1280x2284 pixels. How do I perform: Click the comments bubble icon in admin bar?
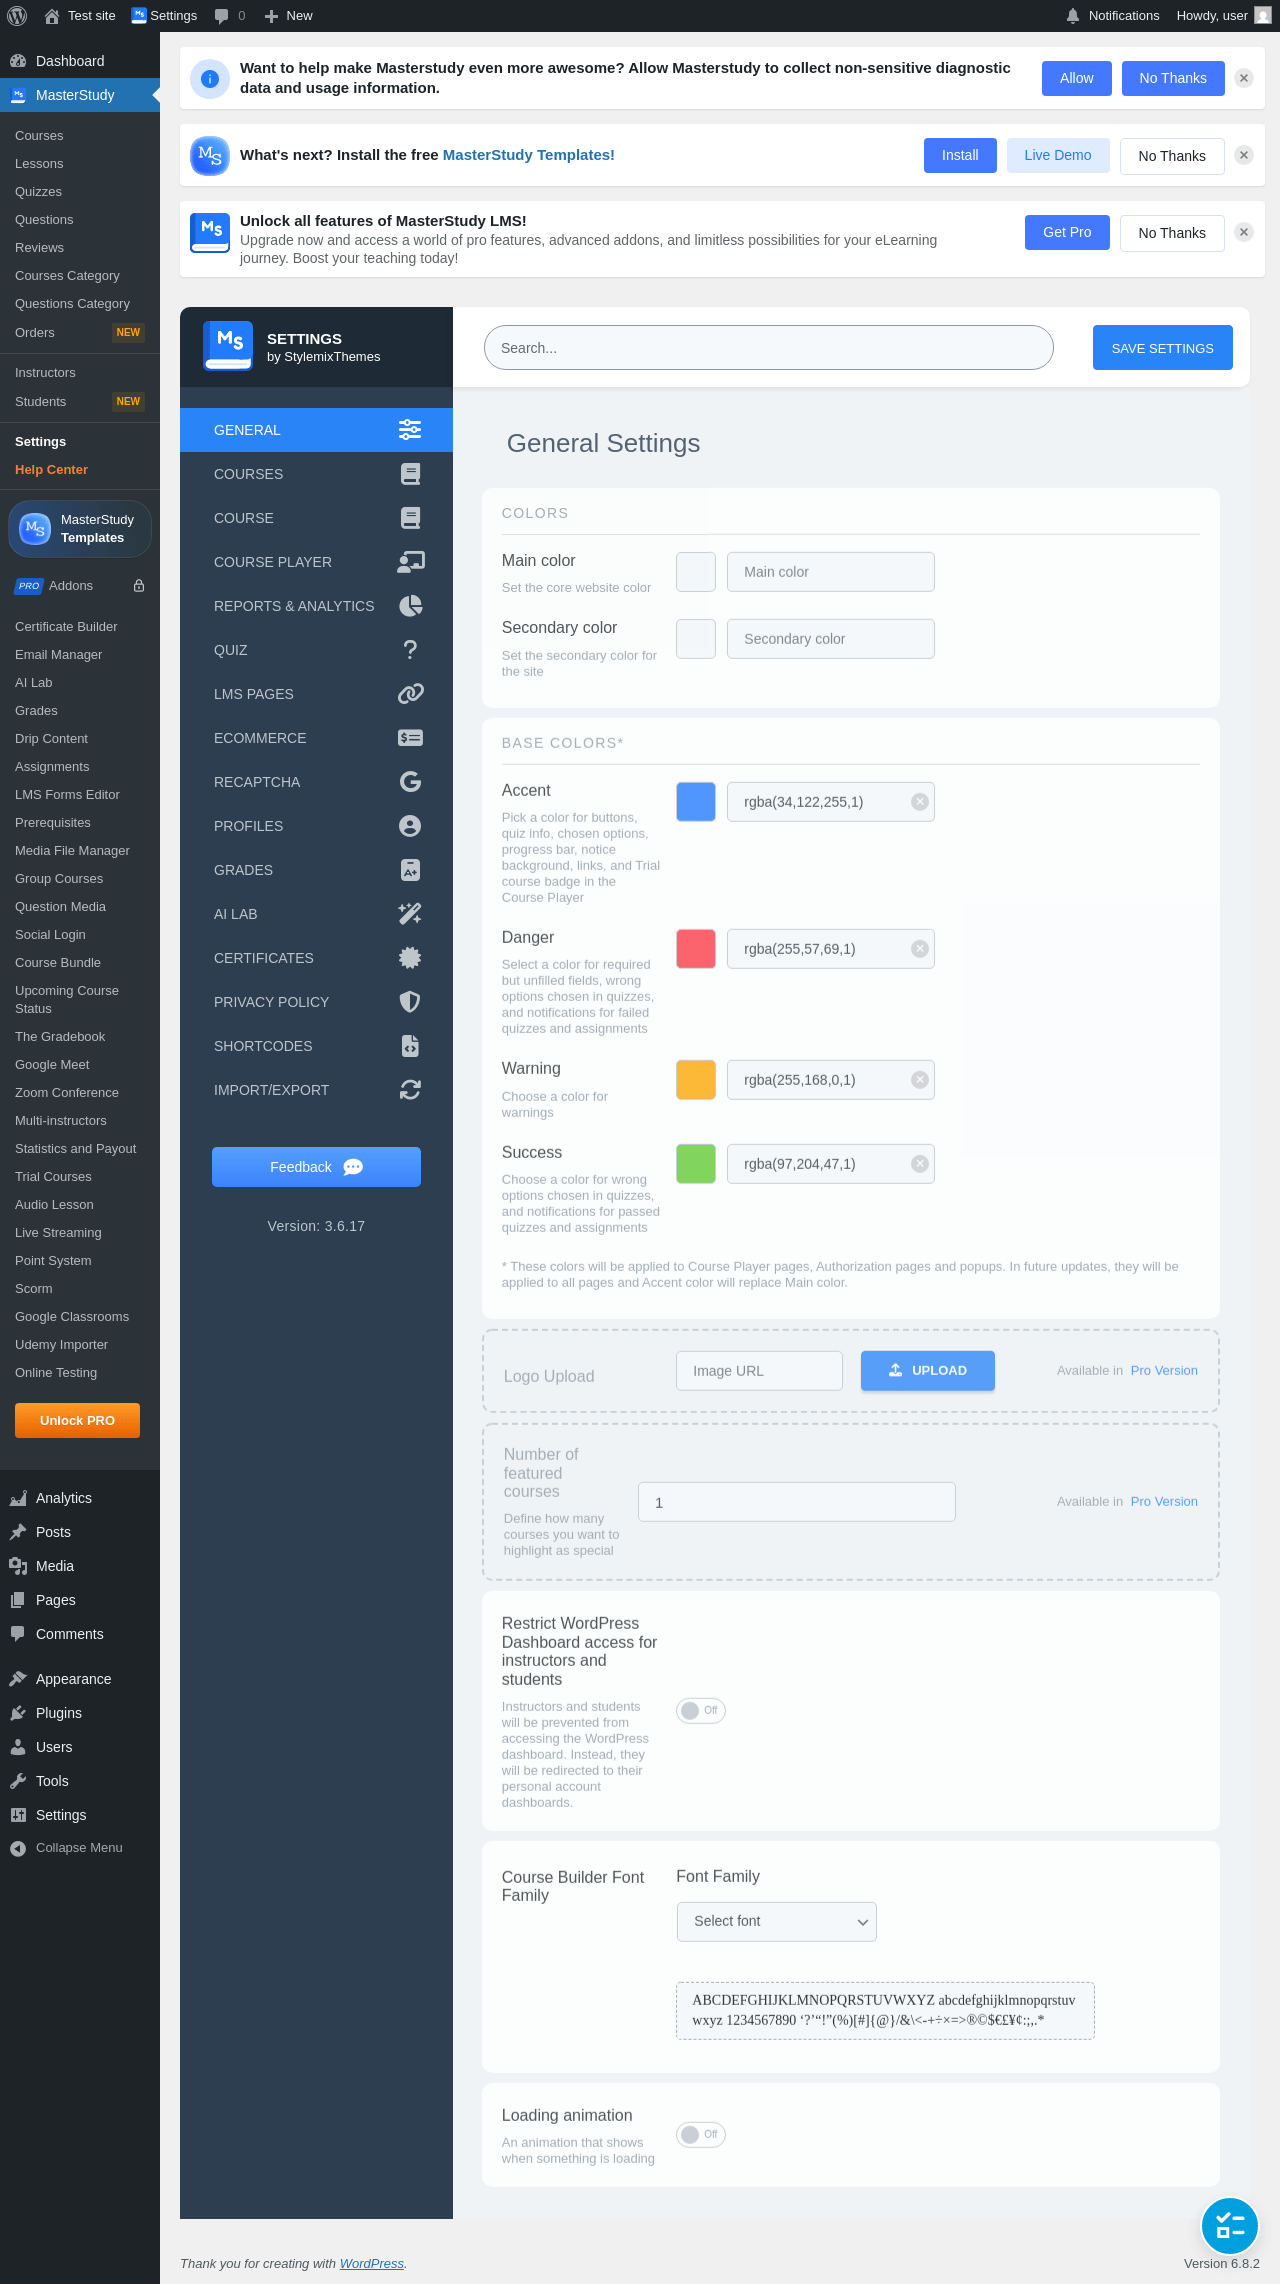pyautogui.click(x=222, y=16)
